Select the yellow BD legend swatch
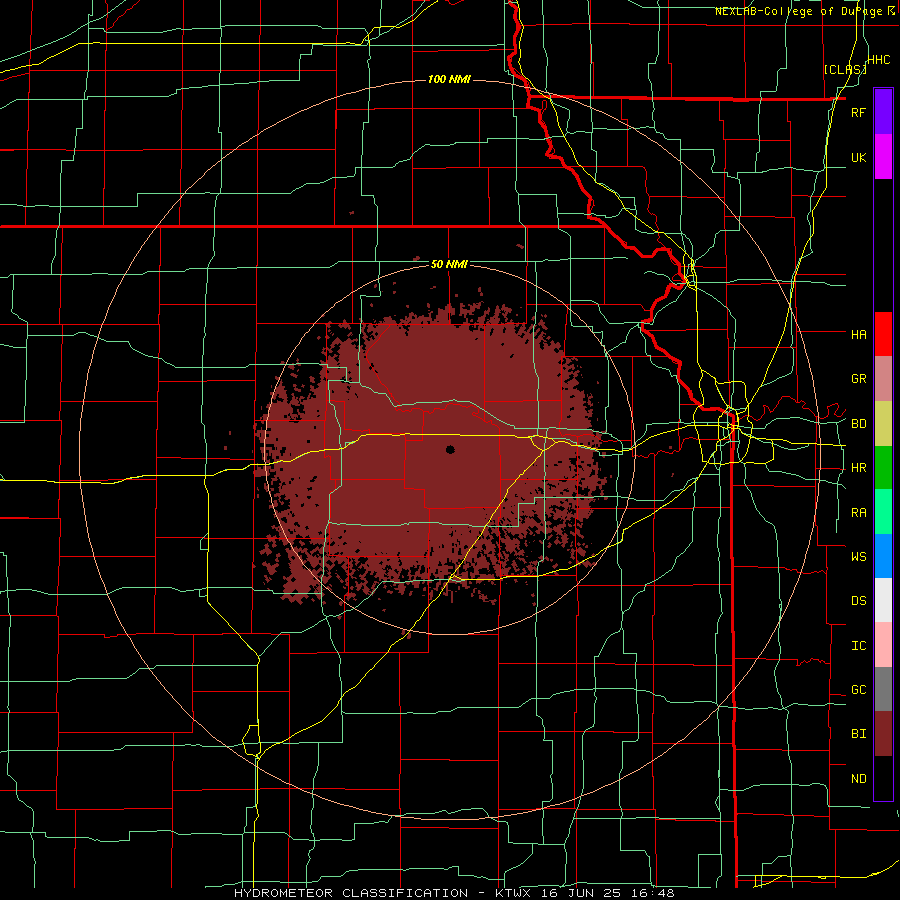The image size is (900, 900). pos(883,424)
